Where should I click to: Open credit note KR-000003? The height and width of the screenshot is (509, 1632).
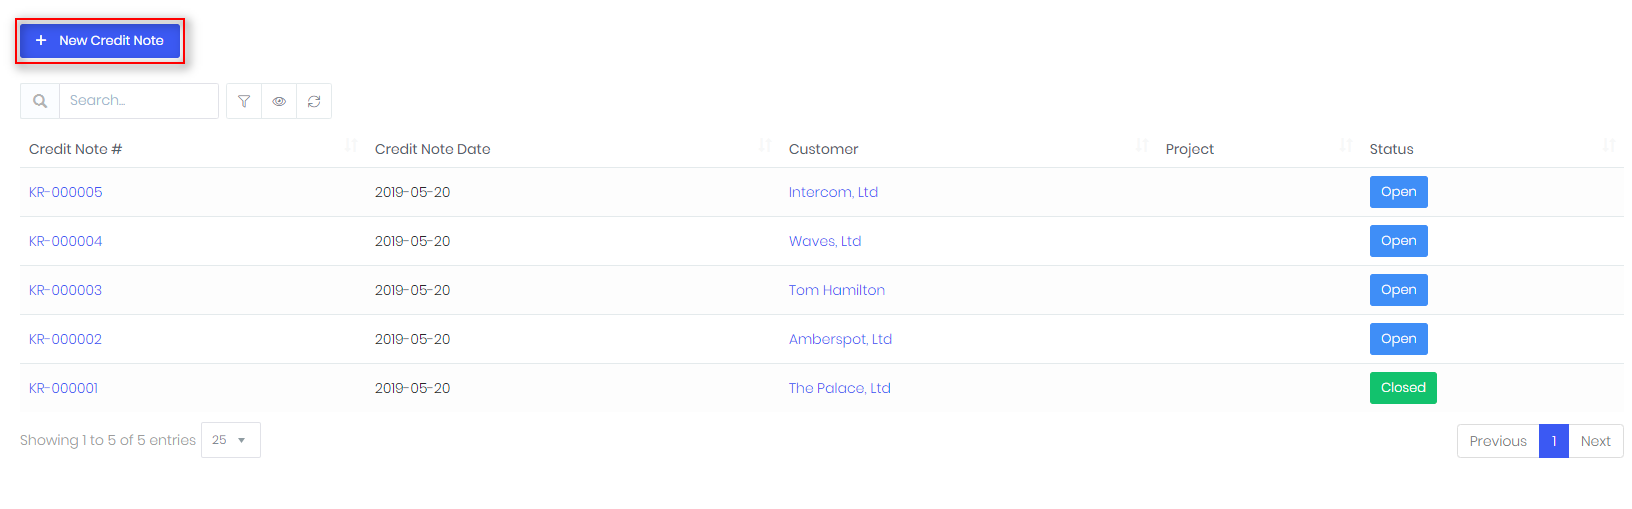click(x=66, y=290)
